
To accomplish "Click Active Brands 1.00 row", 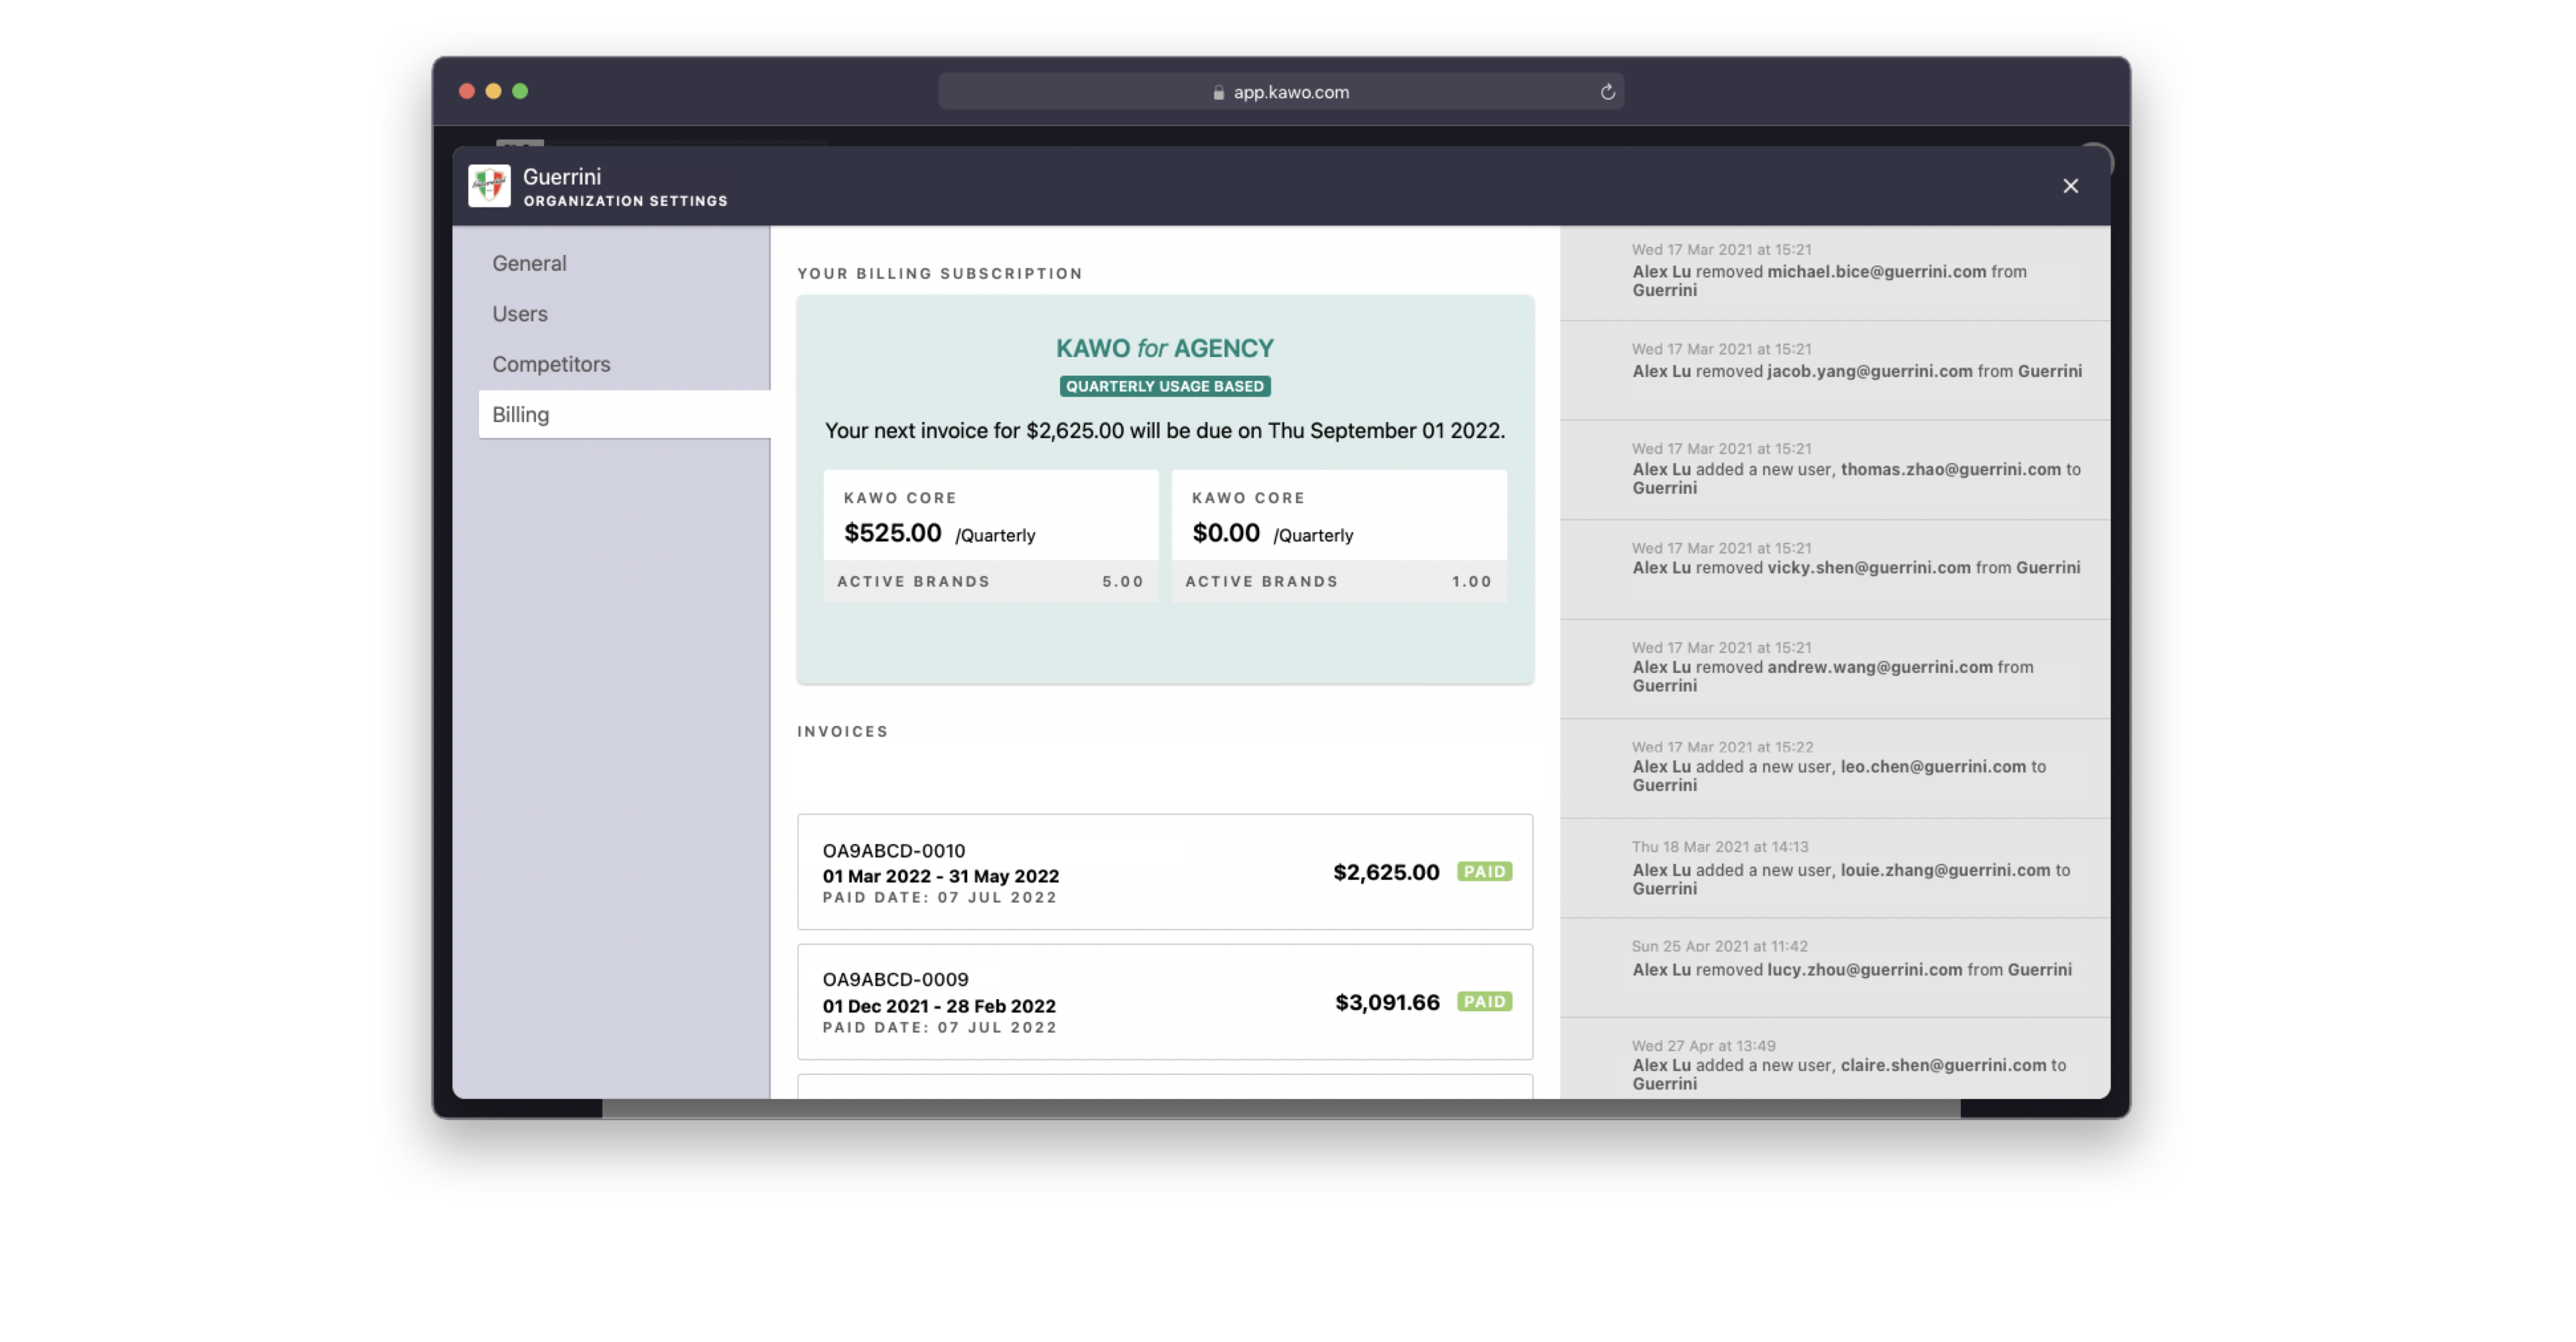I will (1339, 581).
